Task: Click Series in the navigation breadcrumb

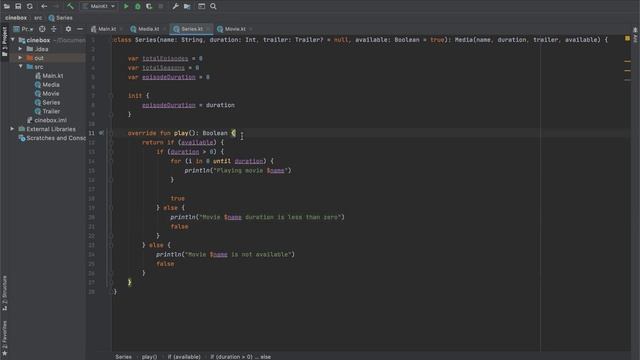Action: 60,18
